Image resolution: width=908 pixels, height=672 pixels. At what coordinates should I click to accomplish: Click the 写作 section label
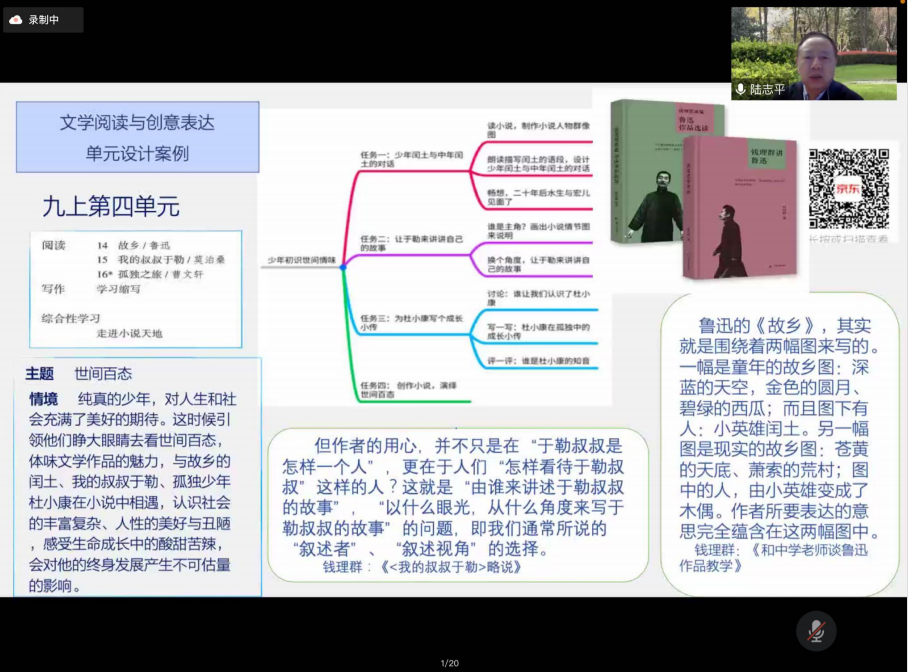[x=53, y=288]
